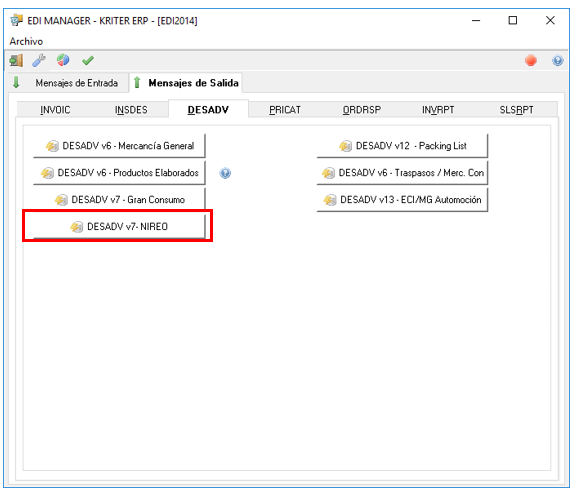Click the colored globe toolbar icon
The width and height of the screenshot is (576, 491).
pyautogui.click(x=63, y=60)
